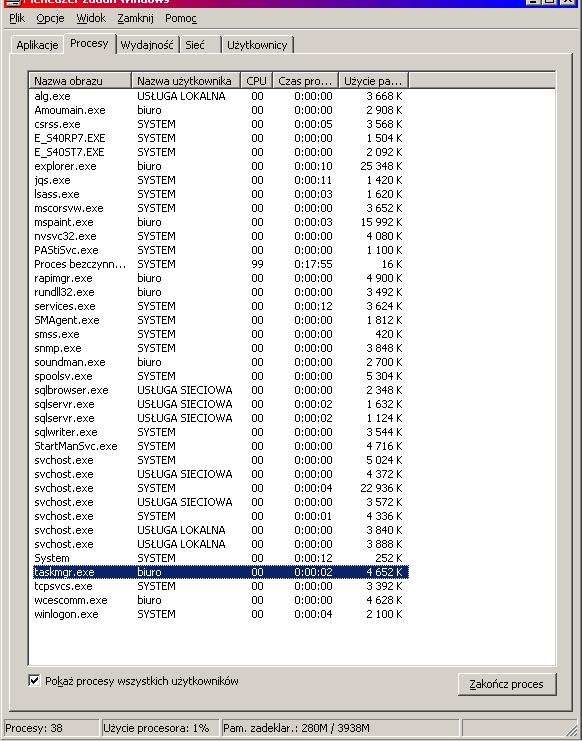Select the winlogon.exe process row

coord(221,614)
